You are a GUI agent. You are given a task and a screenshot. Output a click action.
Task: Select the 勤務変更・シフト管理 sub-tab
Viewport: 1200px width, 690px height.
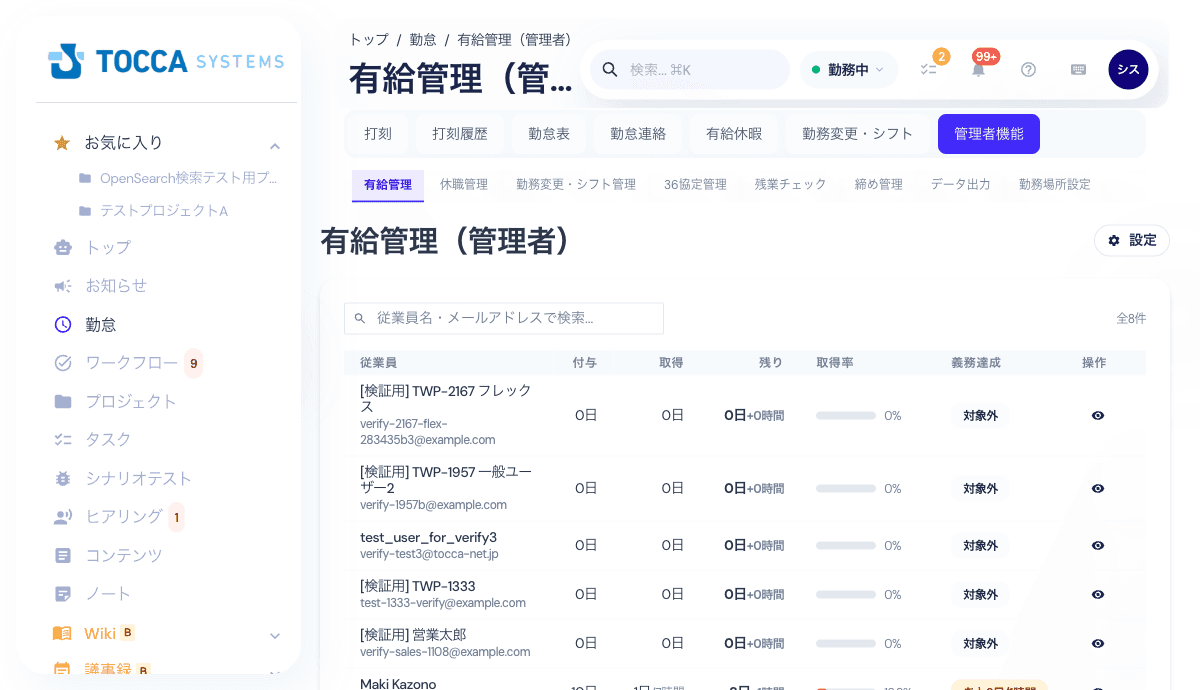[x=576, y=185]
